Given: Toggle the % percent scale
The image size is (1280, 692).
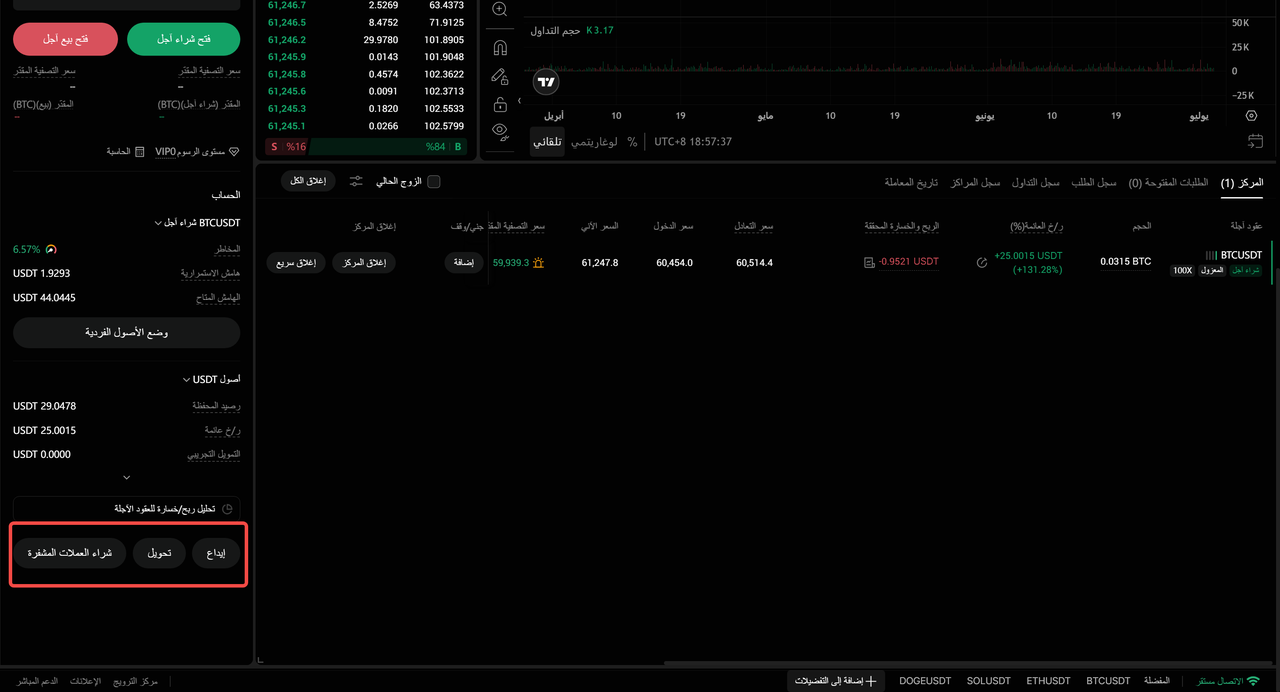Looking at the screenshot, I should pos(632,142).
